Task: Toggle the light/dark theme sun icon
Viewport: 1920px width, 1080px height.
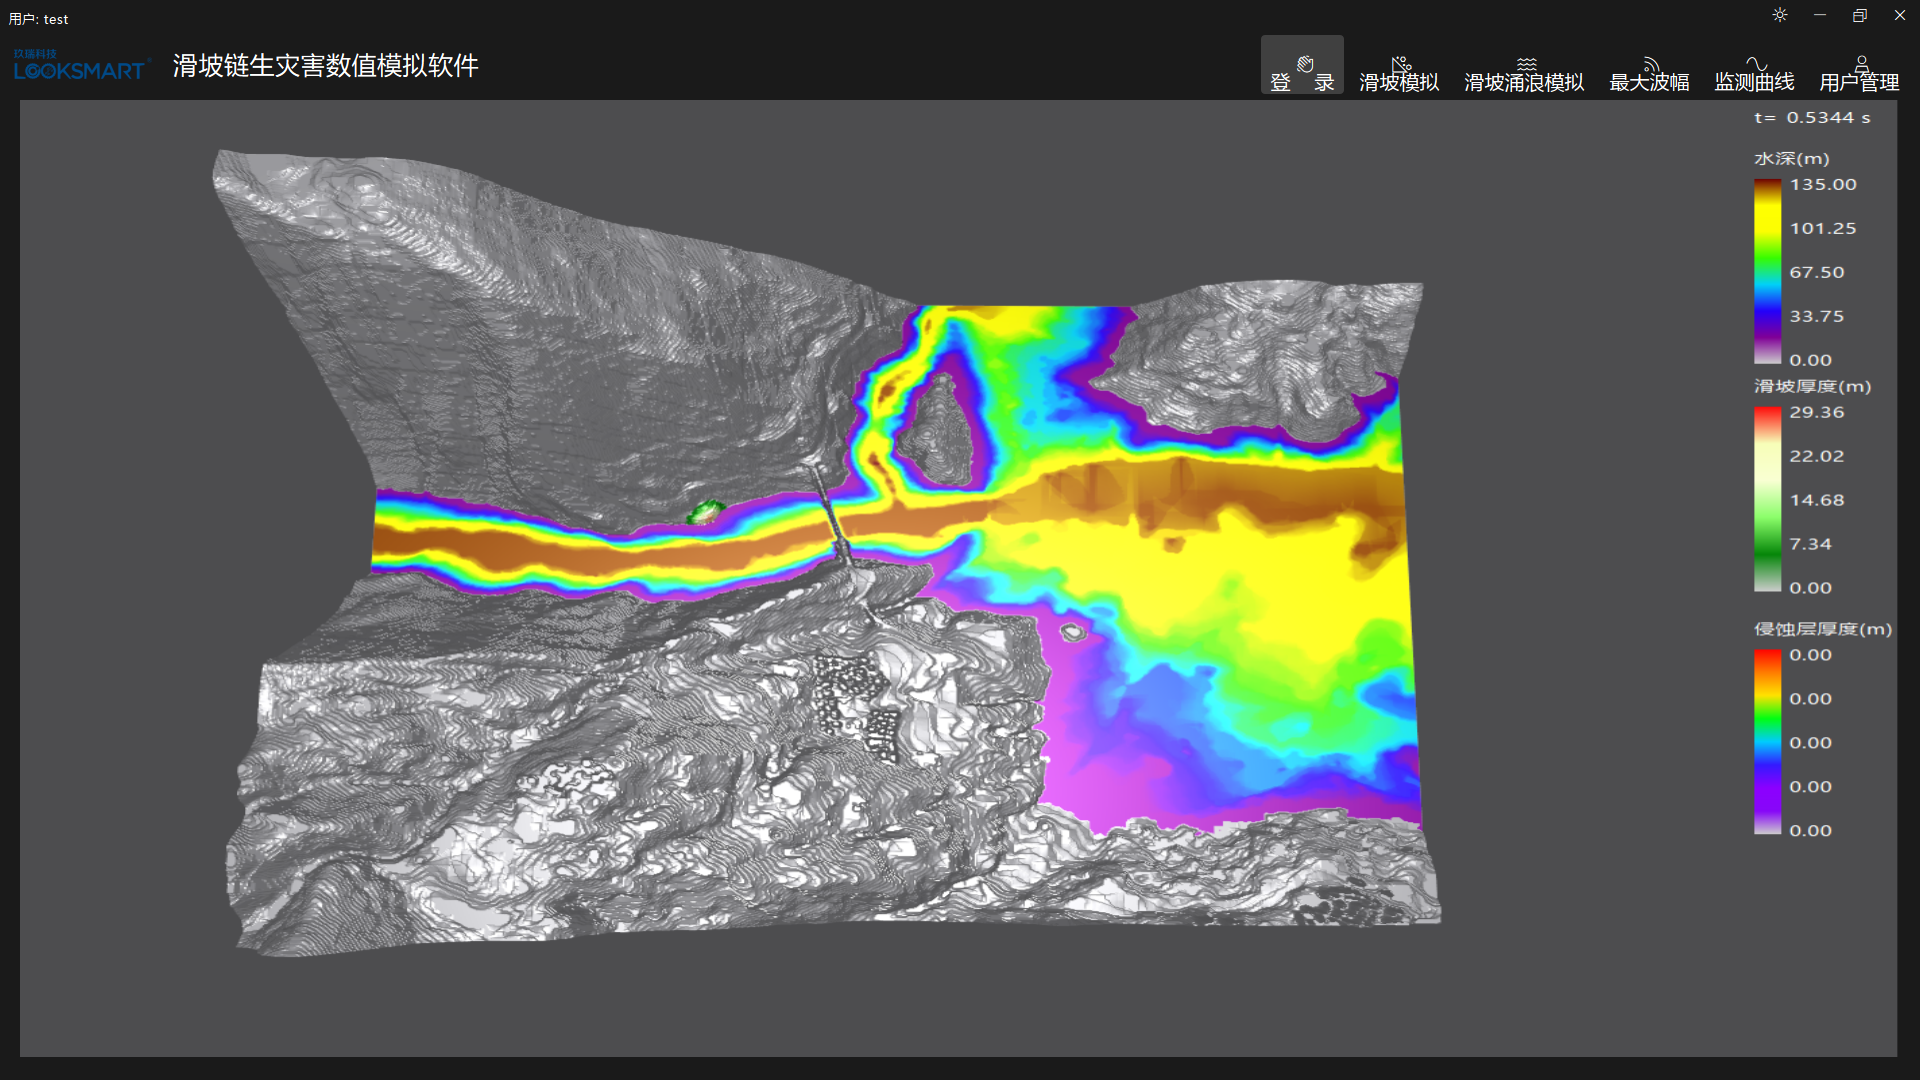Action: (x=1780, y=15)
